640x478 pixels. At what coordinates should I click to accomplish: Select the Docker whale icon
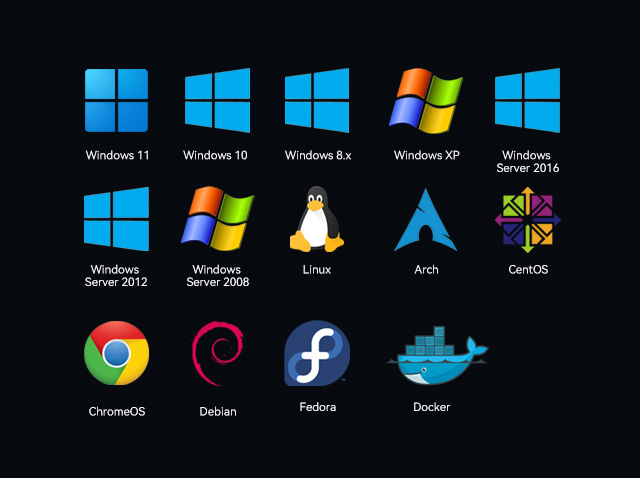pyautogui.click(x=437, y=355)
